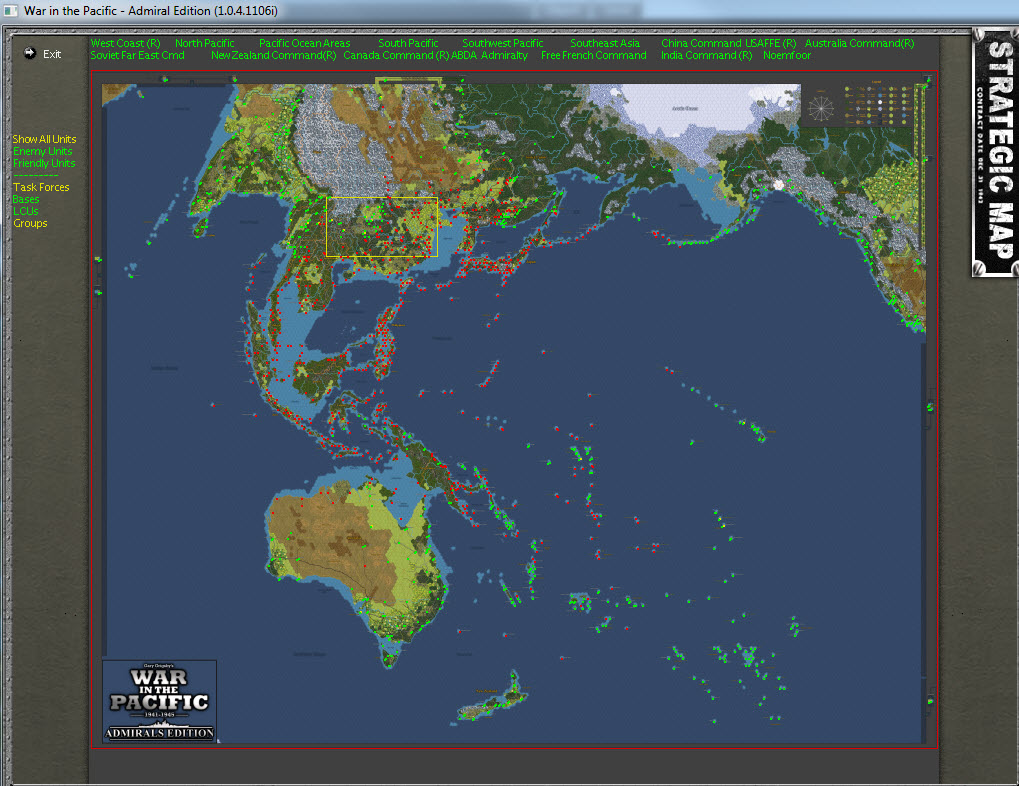Choose USAFFE (R) filter

(x=771, y=43)
